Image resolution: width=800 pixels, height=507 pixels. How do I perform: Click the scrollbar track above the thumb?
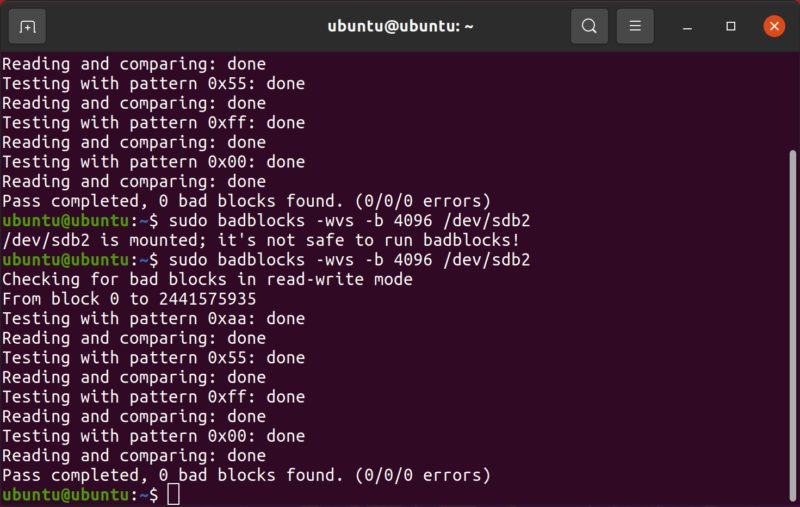tap(793, 100)
